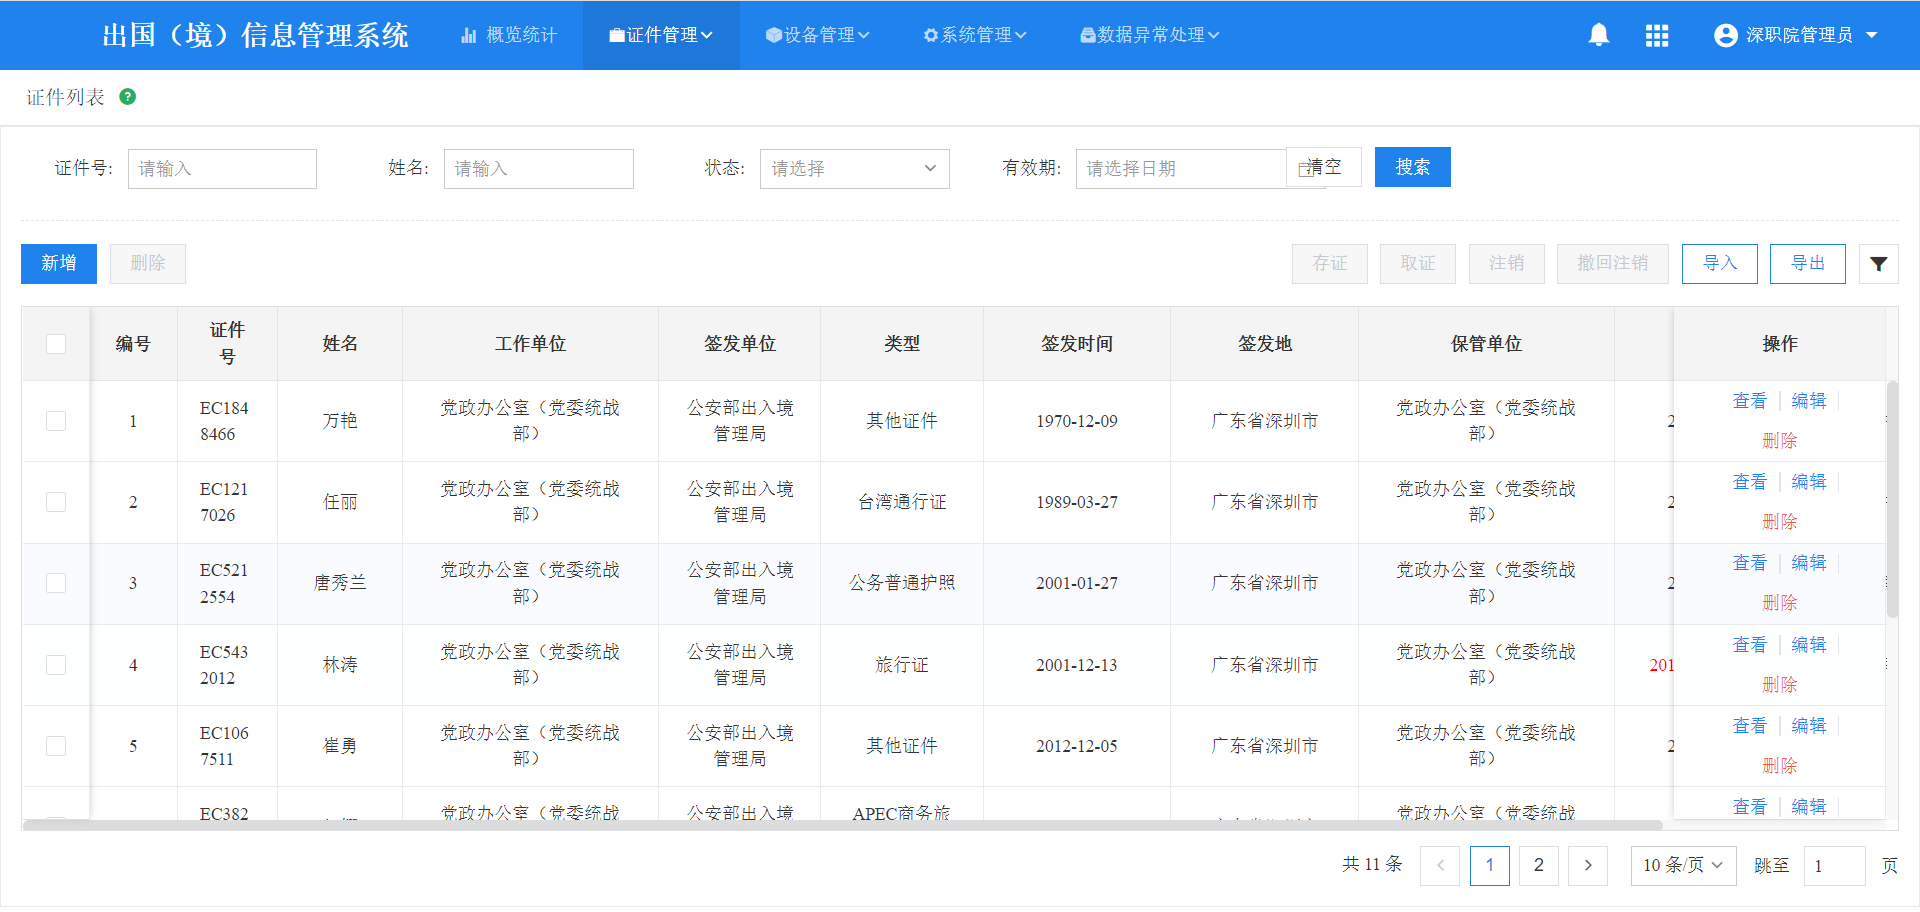Toggle the select-all header checkbox
Viewport: 1920px width, 912px height.
(x=56, y=344)
